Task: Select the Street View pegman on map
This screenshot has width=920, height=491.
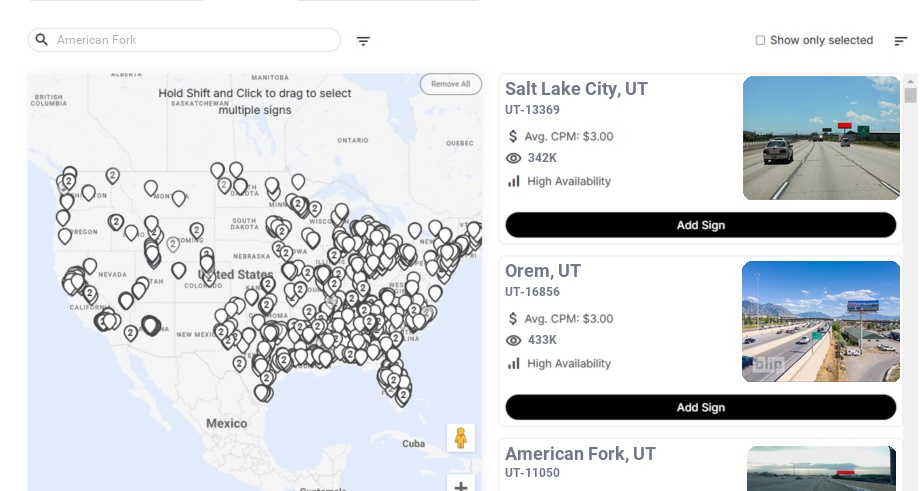Action: (x=460, y=438)
